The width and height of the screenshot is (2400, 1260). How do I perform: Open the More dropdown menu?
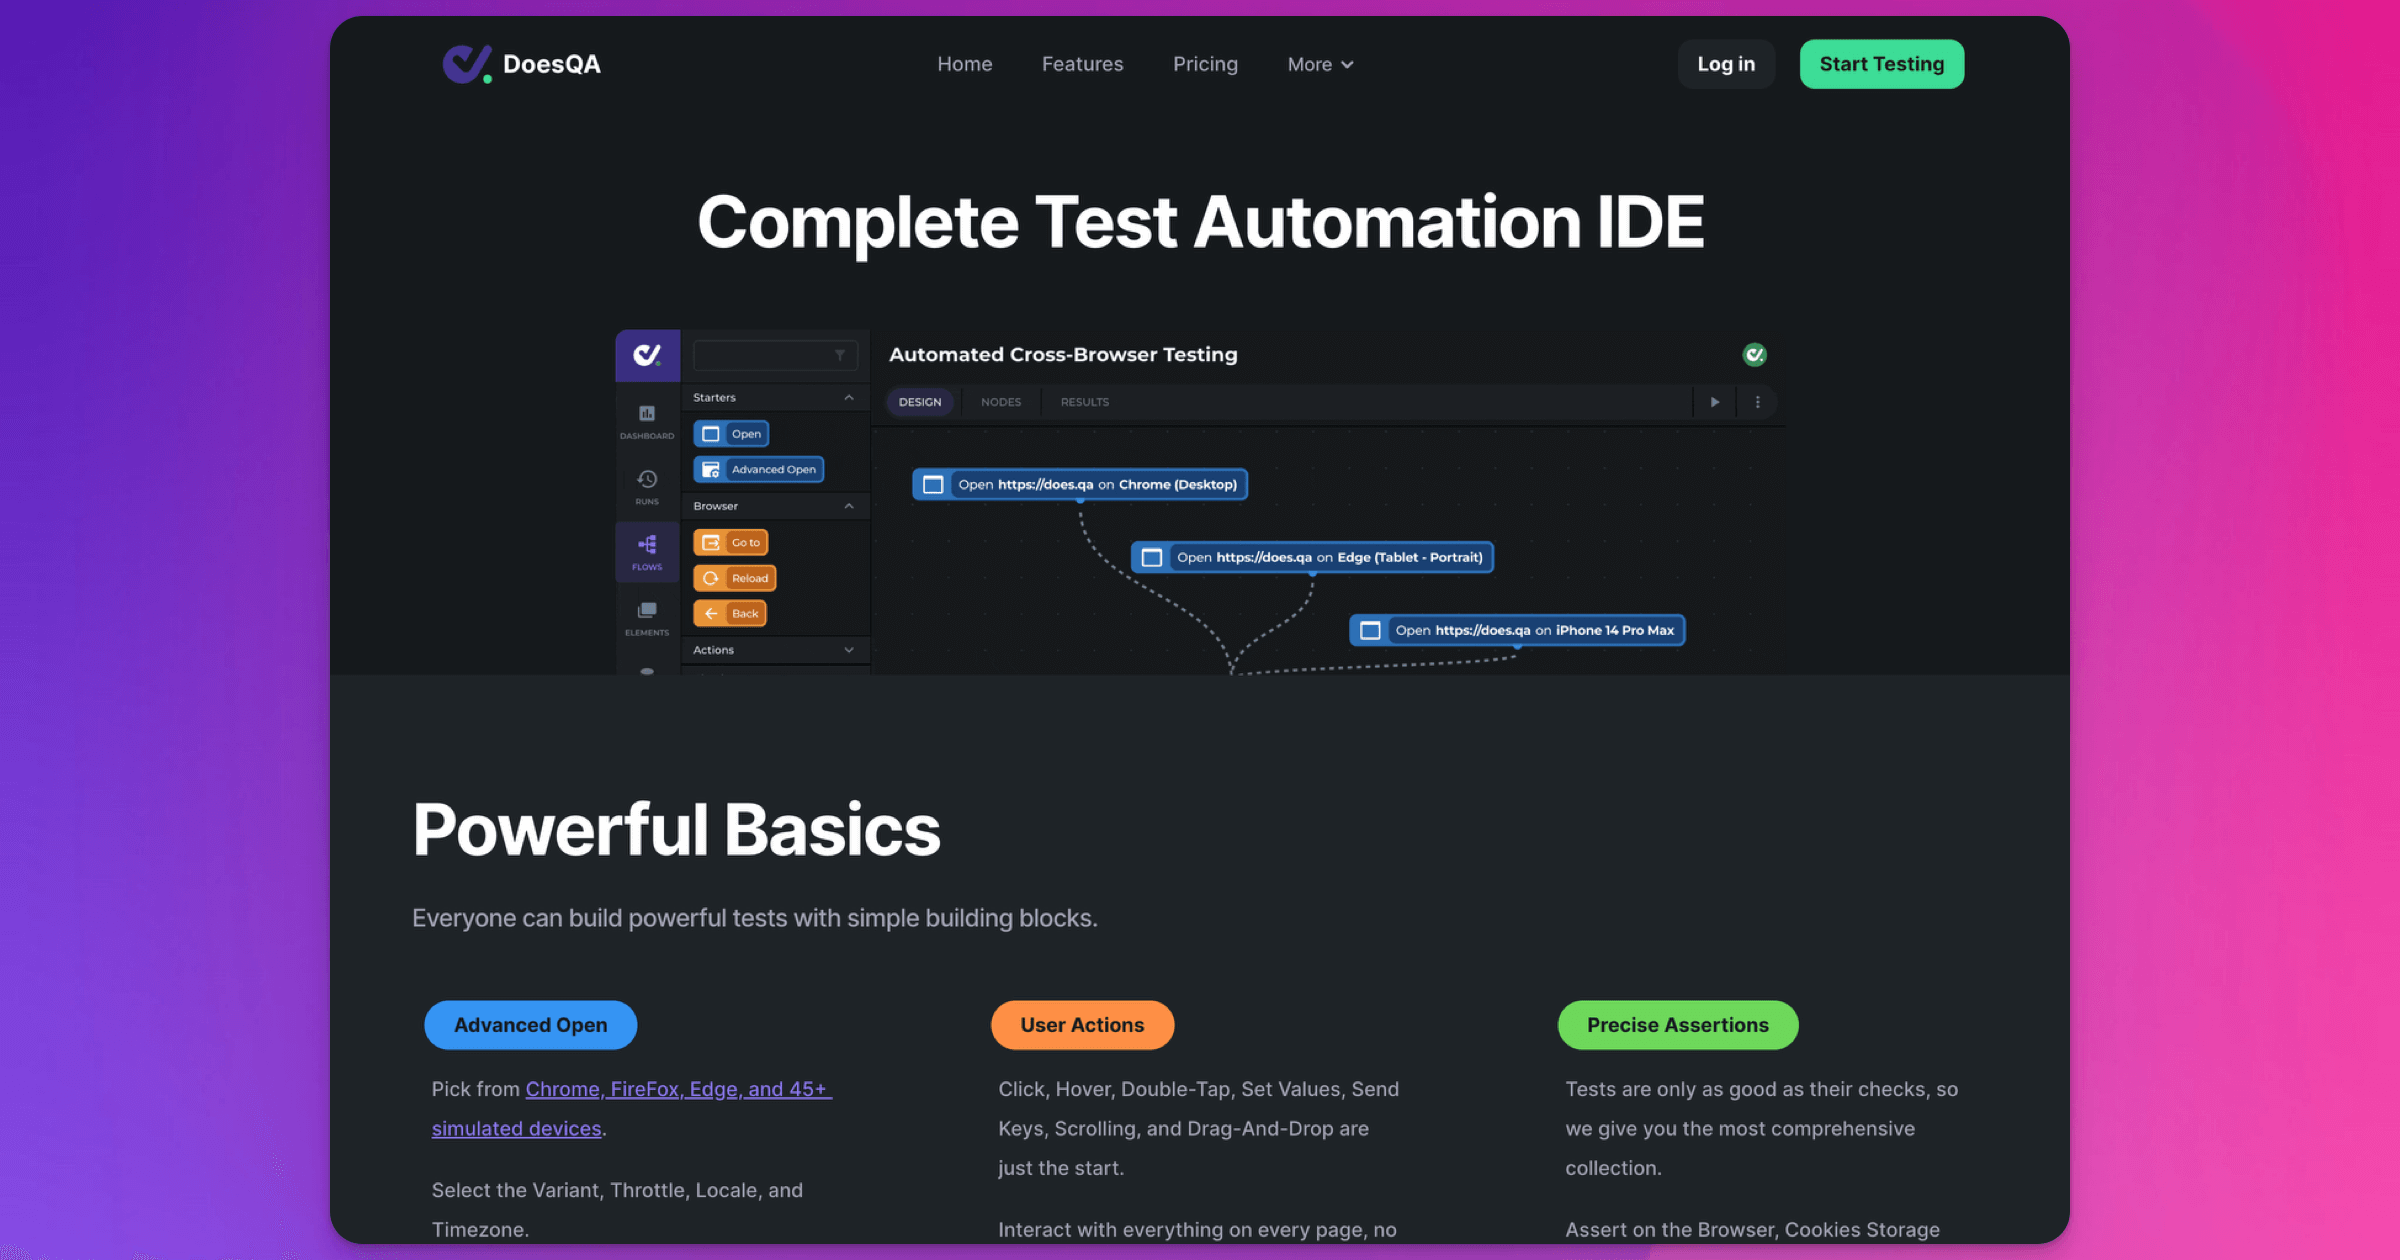coord(1320,64)
